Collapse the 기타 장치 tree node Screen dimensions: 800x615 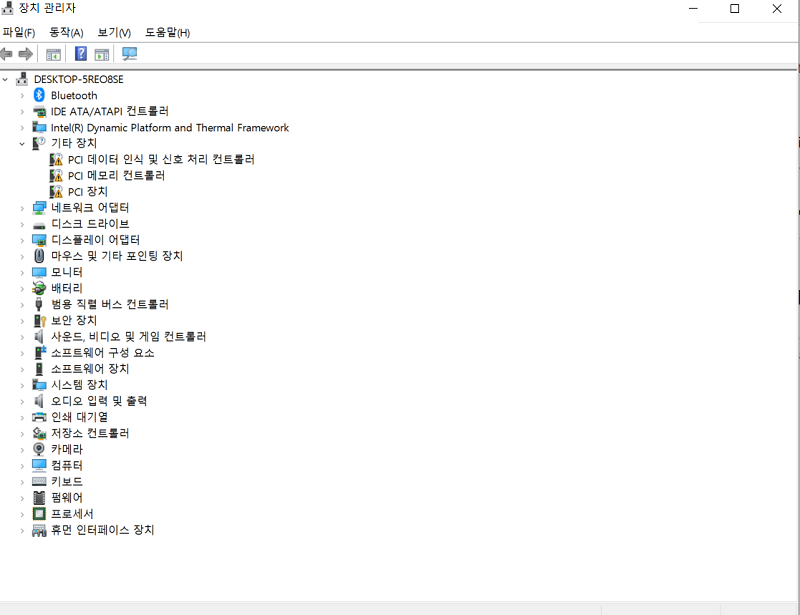click(x=22, y=143)
